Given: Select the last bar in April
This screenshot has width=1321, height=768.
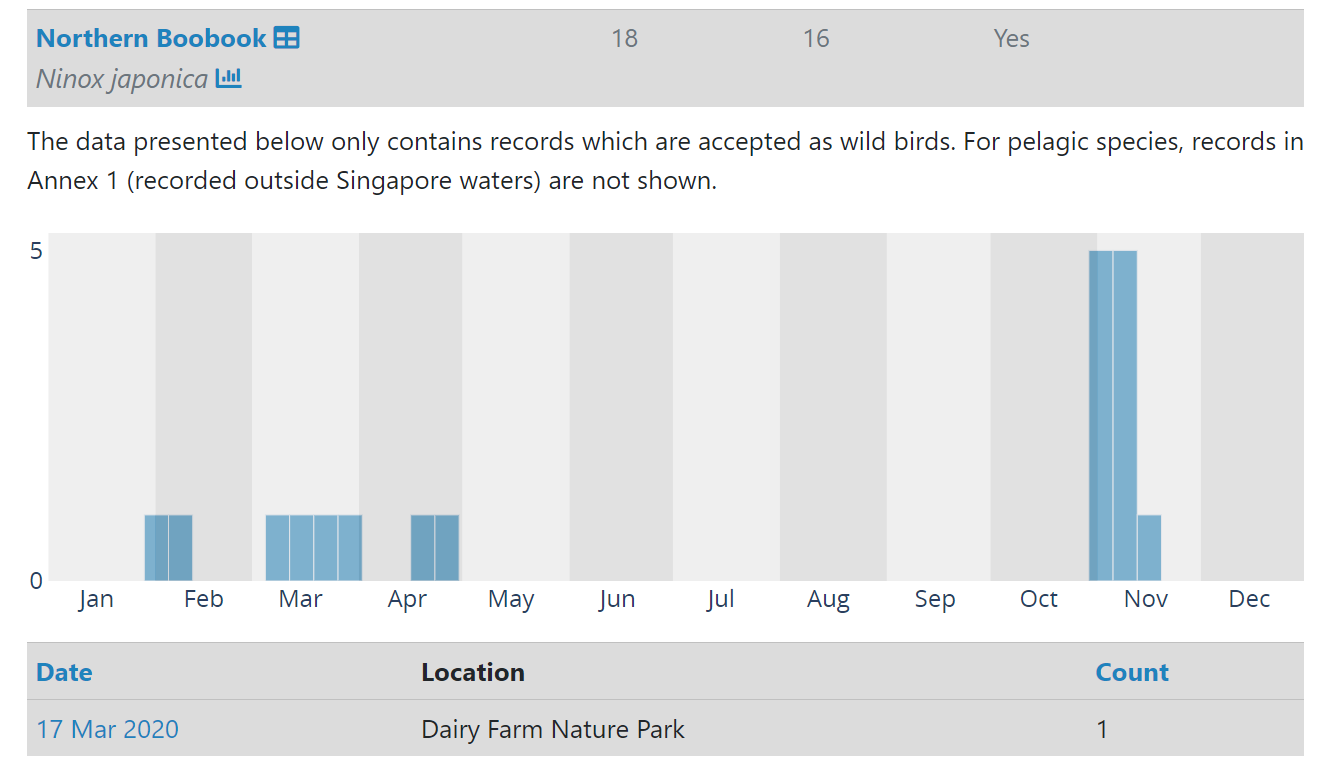Looking at the screenshot, I should 447,547.
